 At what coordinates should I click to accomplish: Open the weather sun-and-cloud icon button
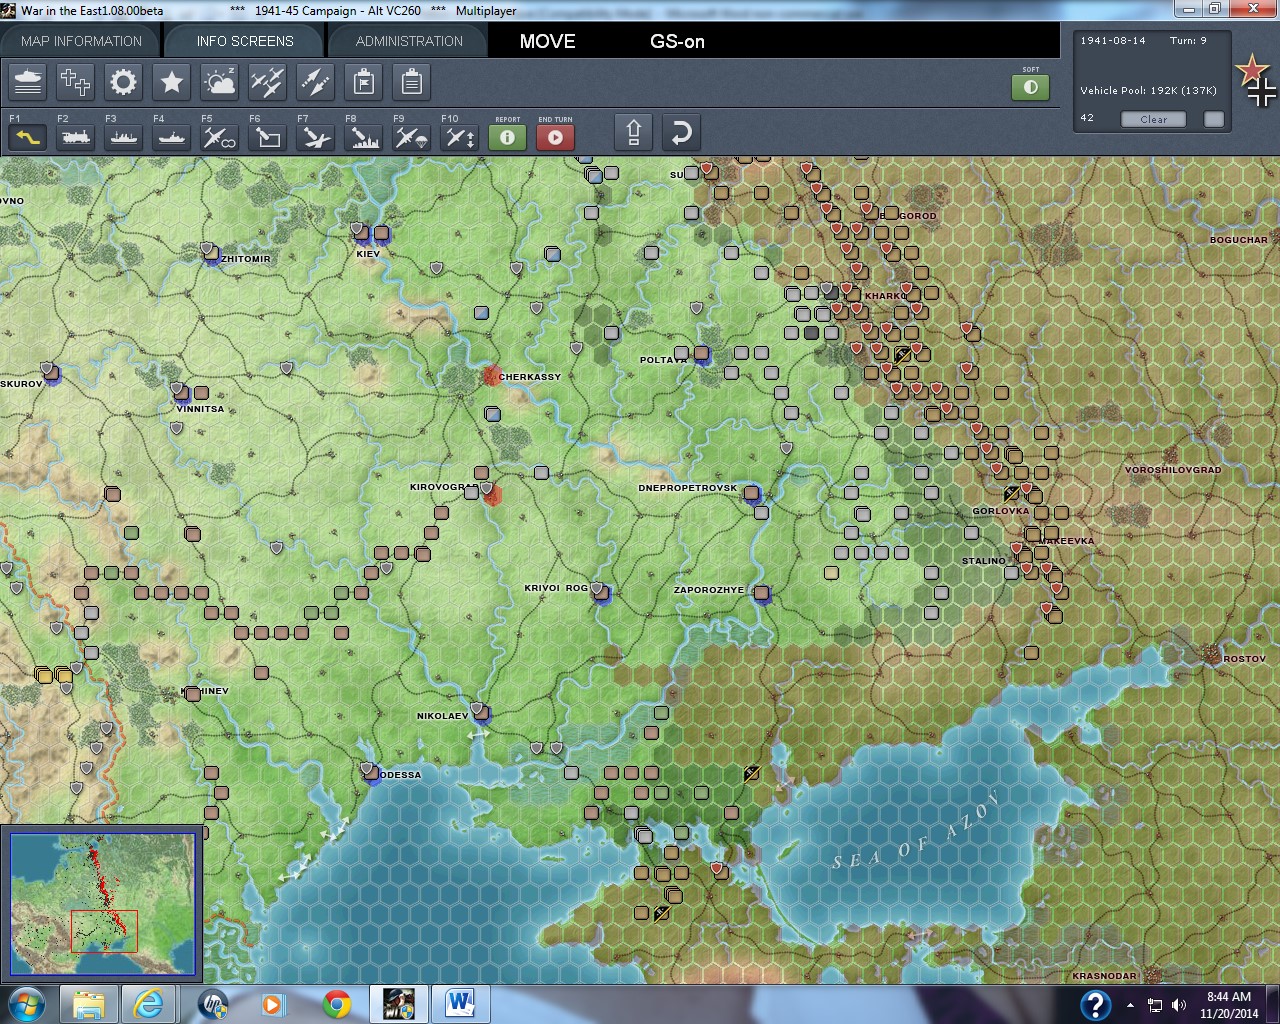tap(220, 81)
